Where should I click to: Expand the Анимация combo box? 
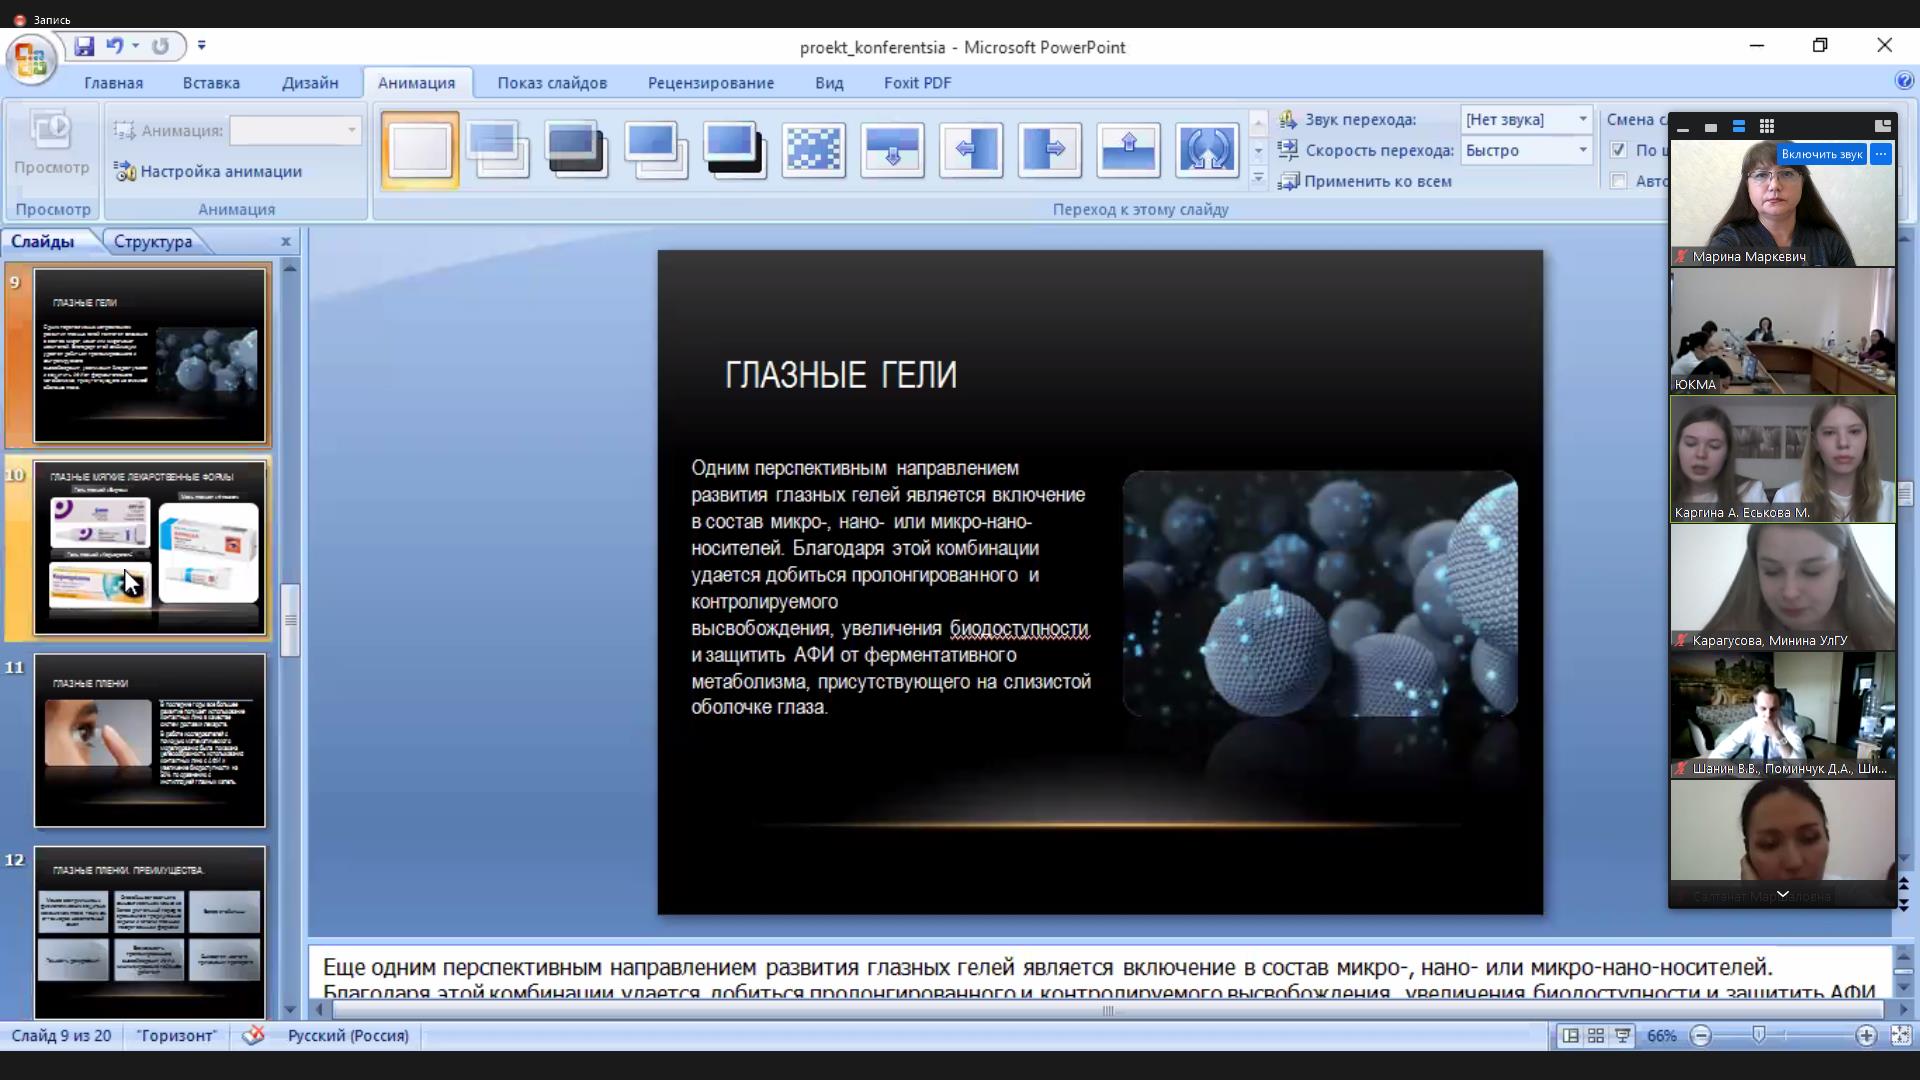[351, 130]
